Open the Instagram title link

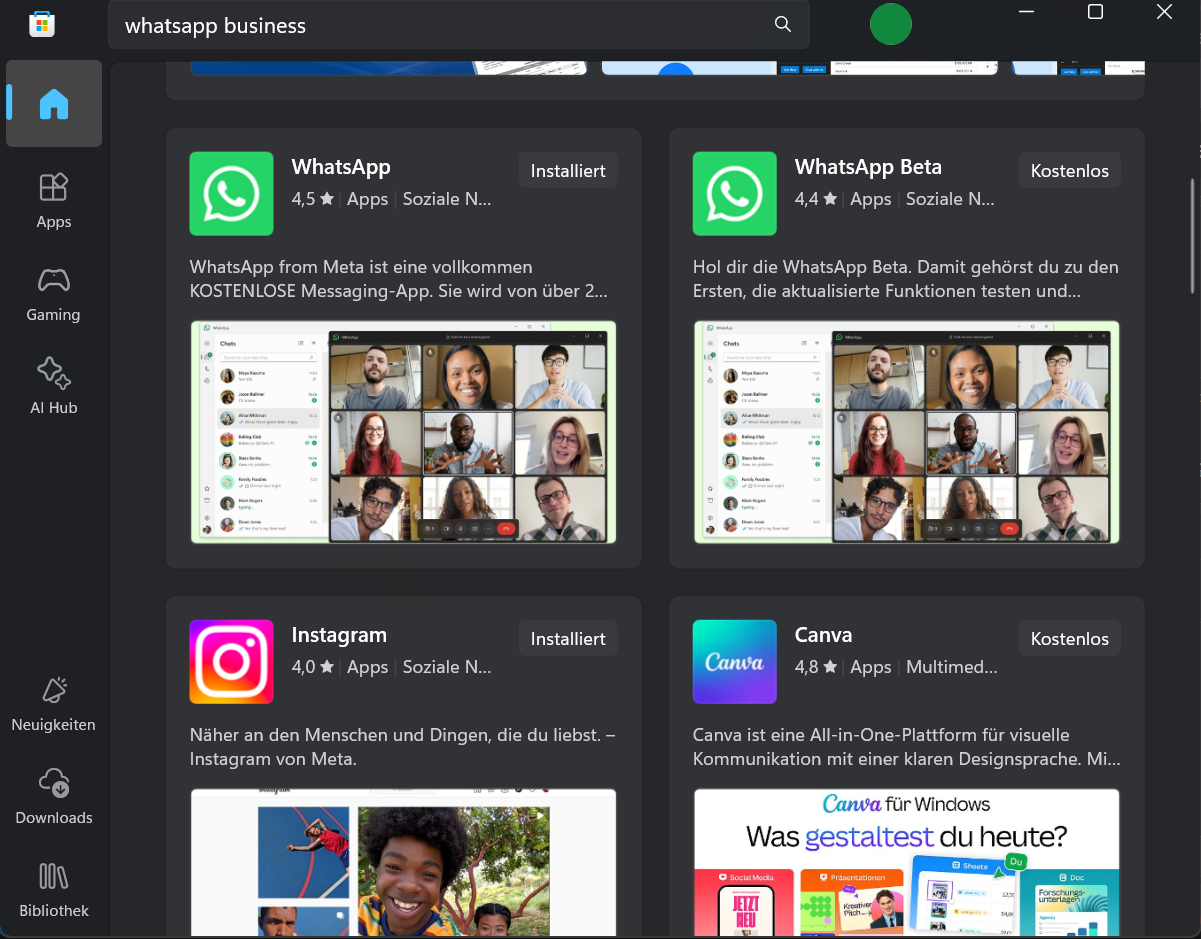tap(339, 635)
